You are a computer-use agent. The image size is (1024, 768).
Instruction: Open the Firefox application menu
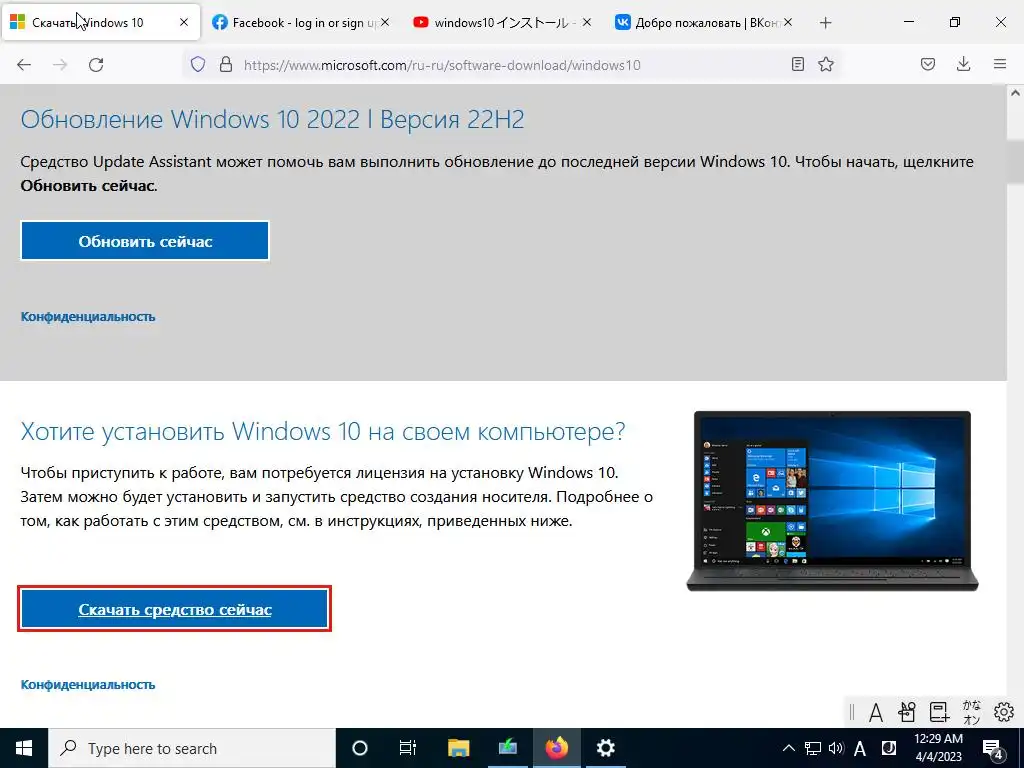tap(1000, 64)
